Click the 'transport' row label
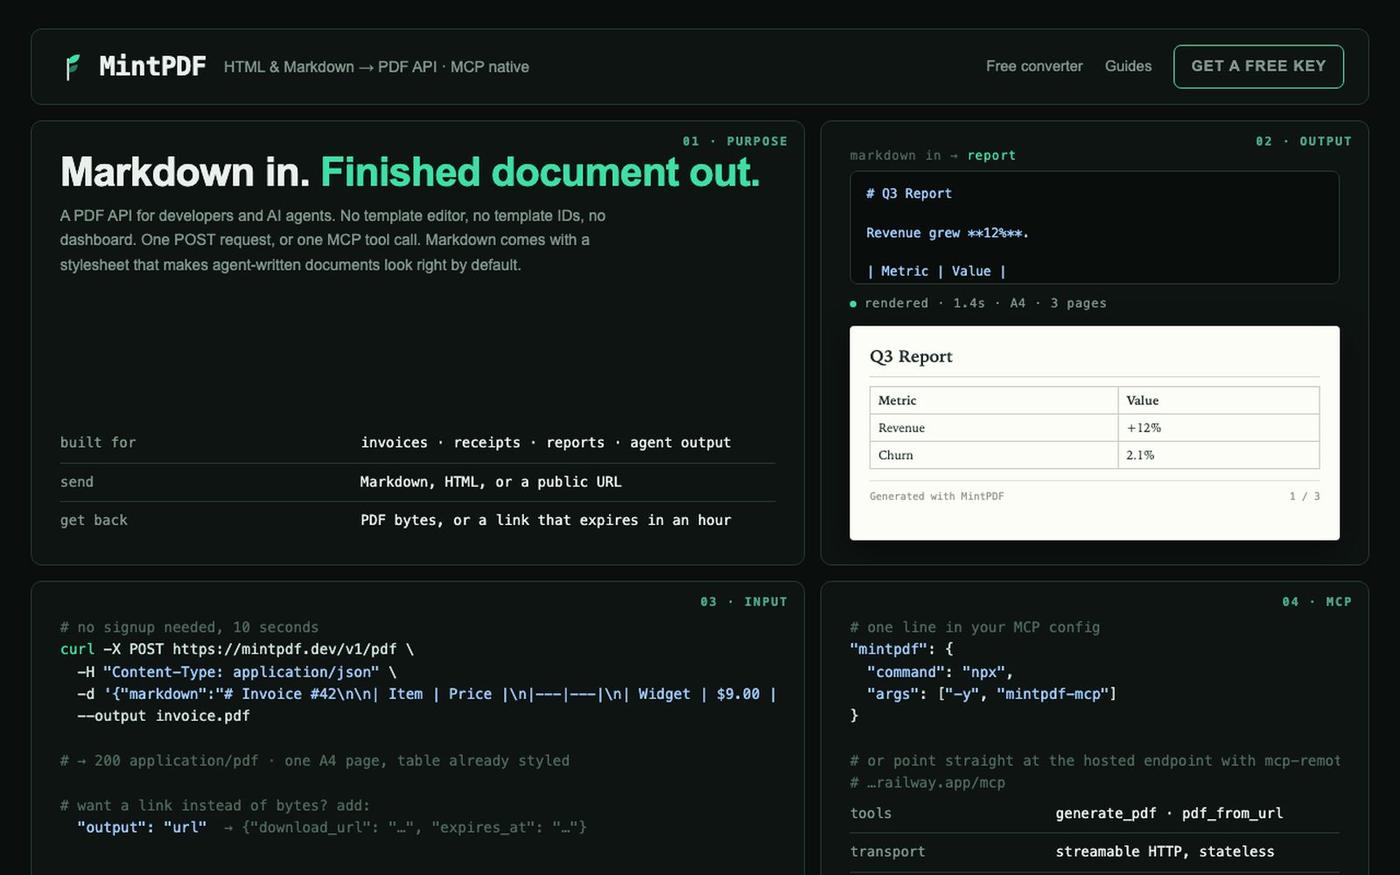This screenshot has height=875, width=1400. 888,851
